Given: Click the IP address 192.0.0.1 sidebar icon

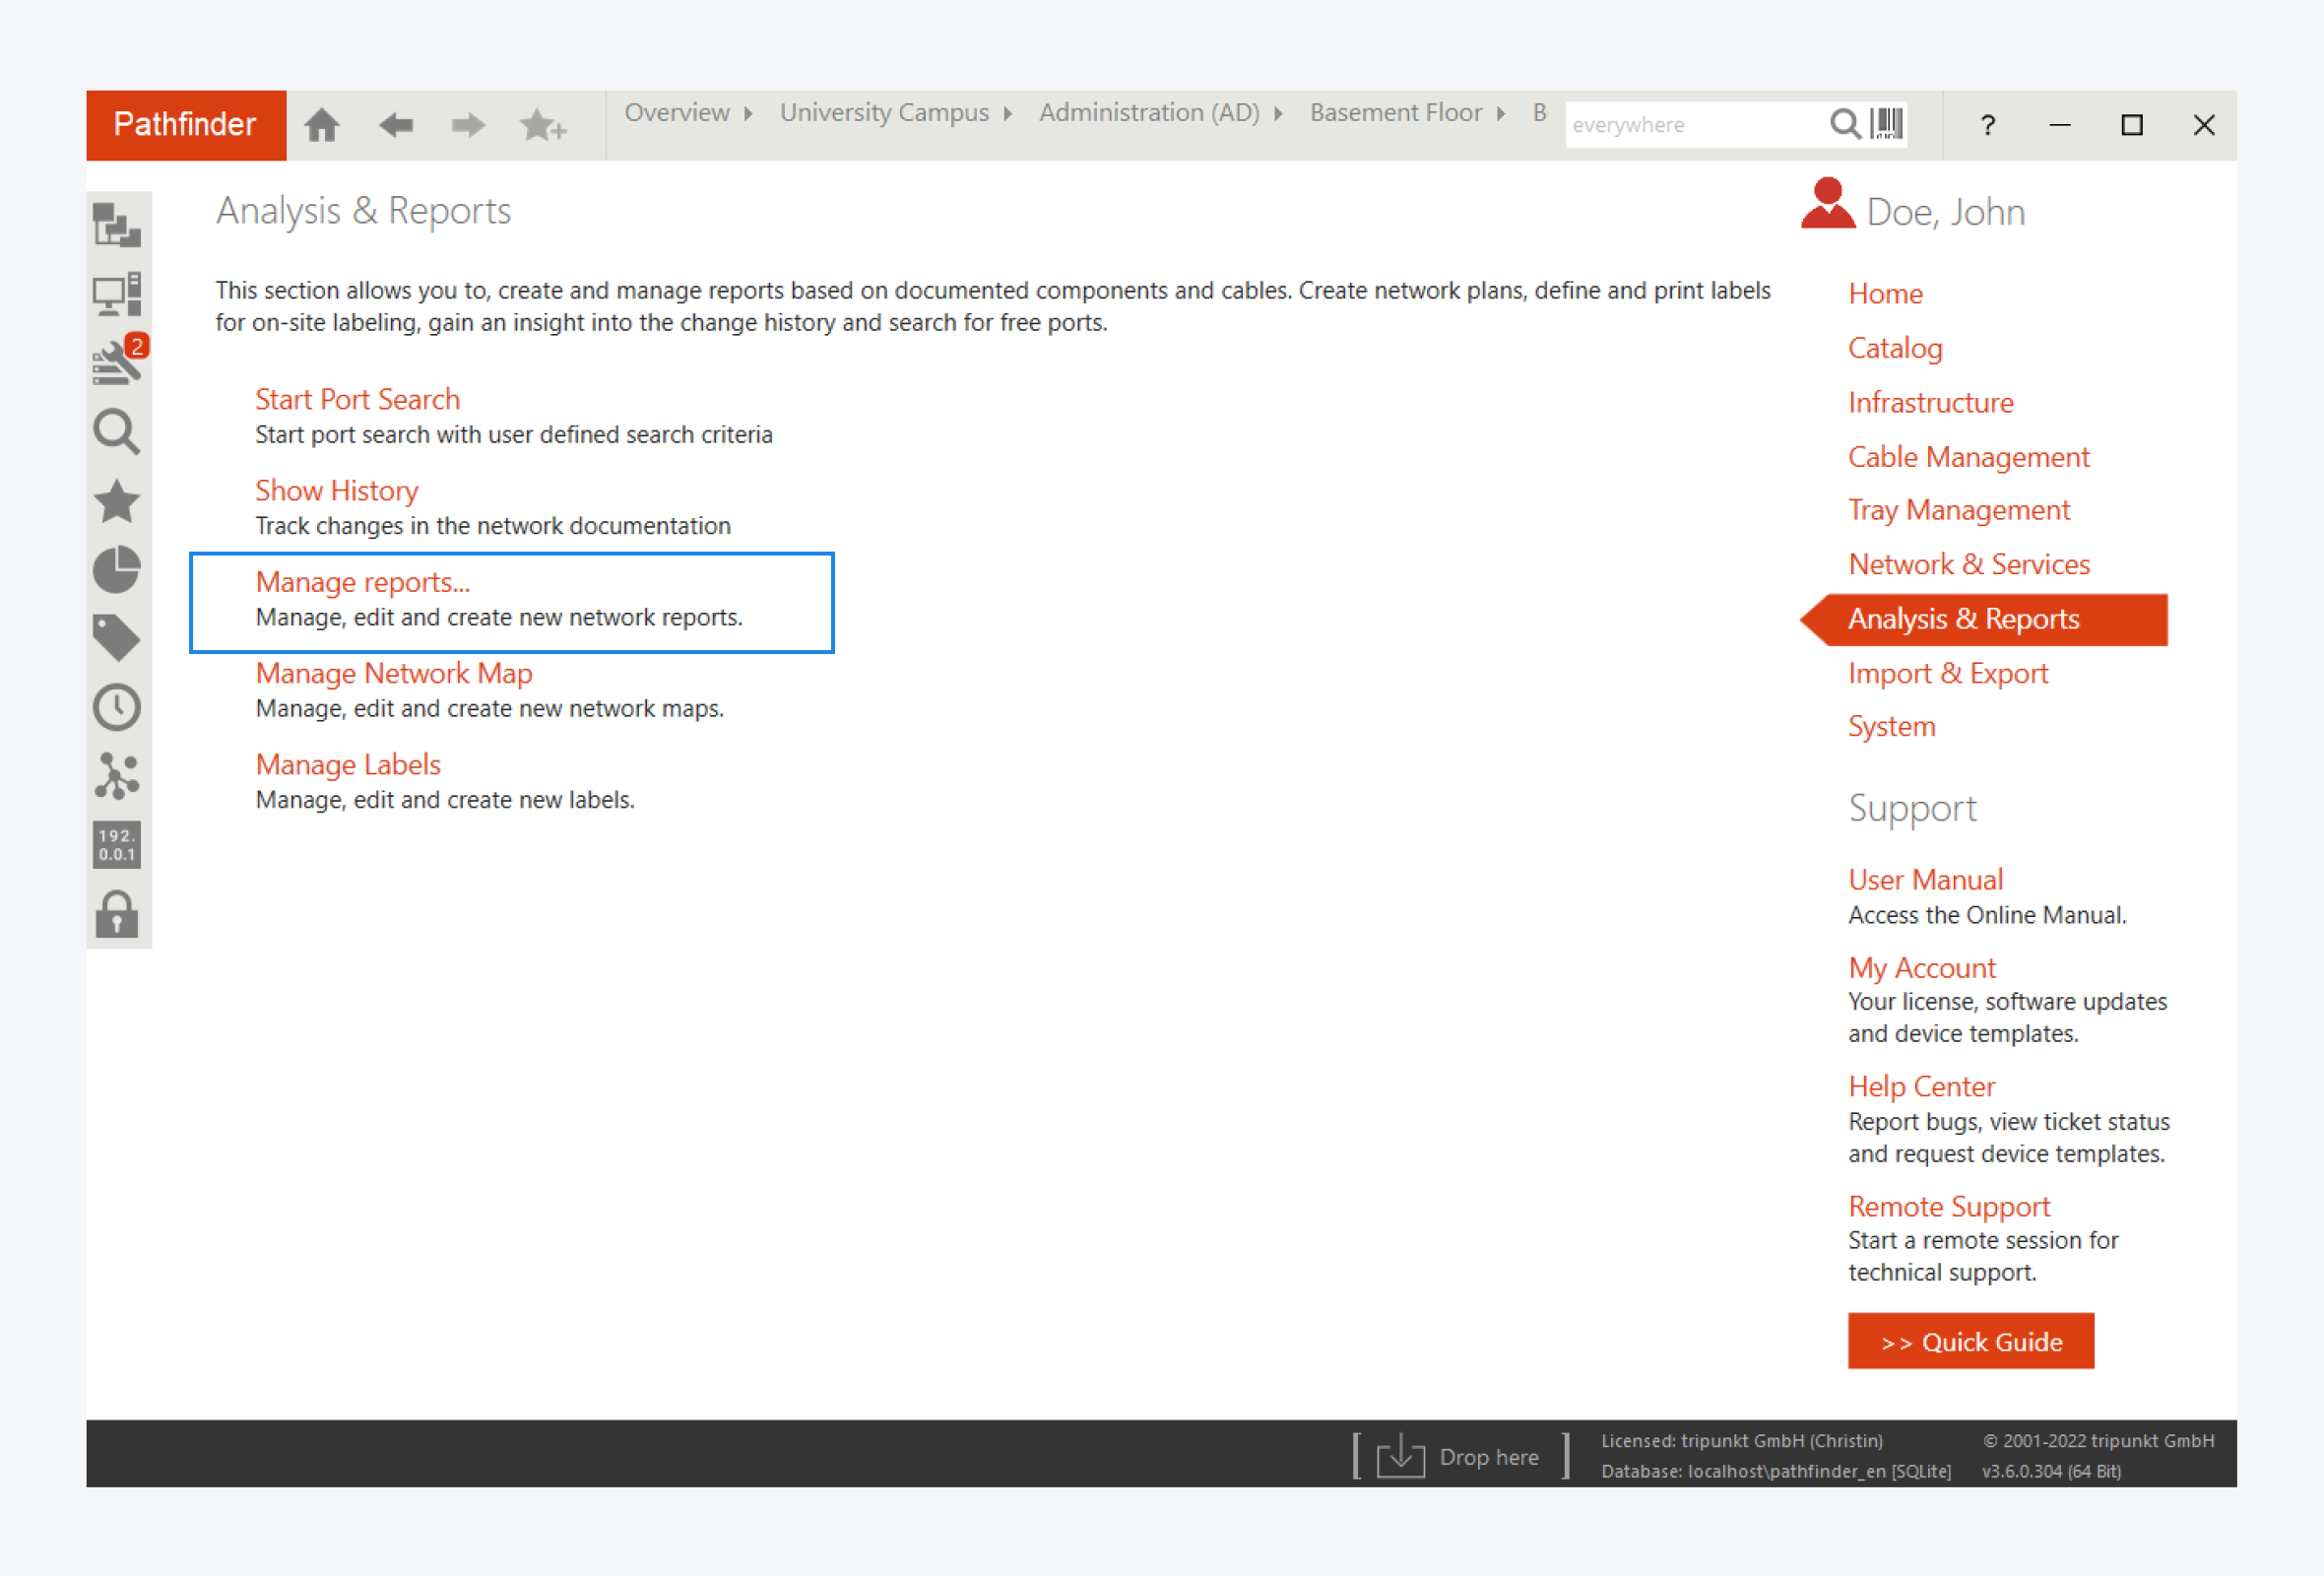Looking at the screenshot, I should [x=117, y=845].
